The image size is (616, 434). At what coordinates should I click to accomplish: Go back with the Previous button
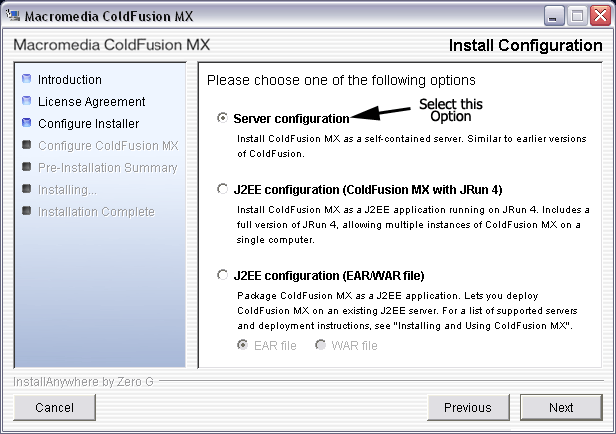coord(467,407)
